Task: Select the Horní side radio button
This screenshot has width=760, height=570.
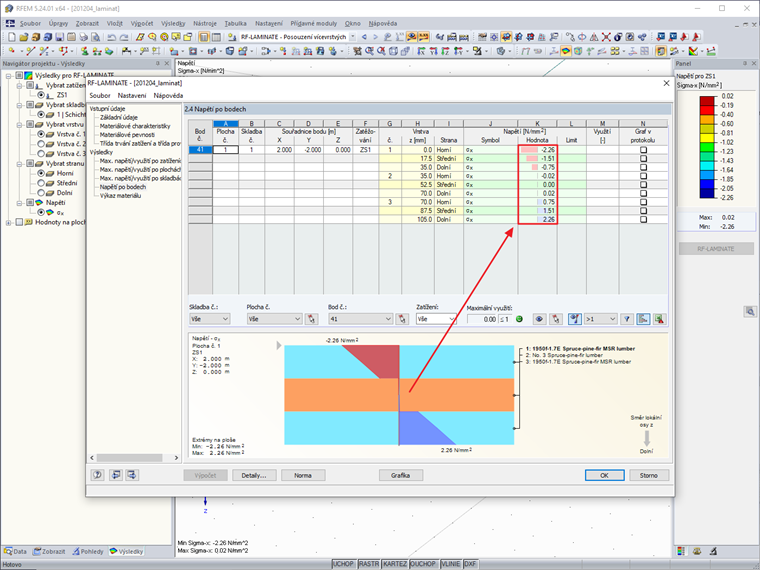Action: click(x=41, y=173)
